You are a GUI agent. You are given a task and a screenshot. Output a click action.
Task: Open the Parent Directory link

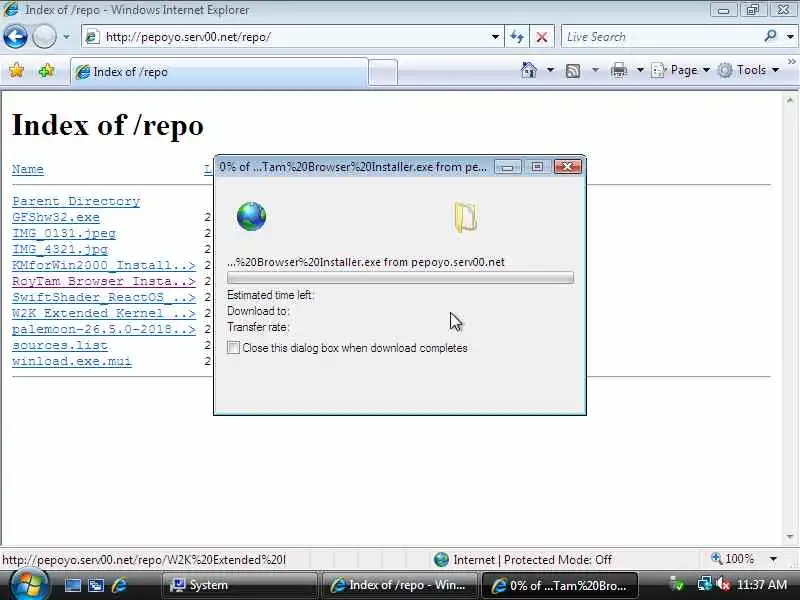click(76, 201)
